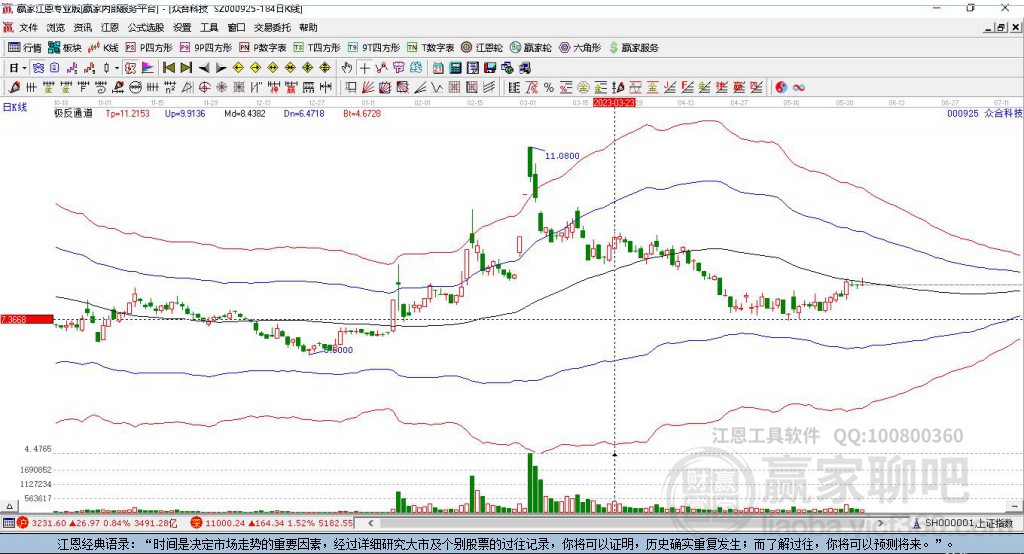The image size is (1024, 554).
Task: Open the 行情 quotes view
Action: pyautogui.click(x=24, y=48)
